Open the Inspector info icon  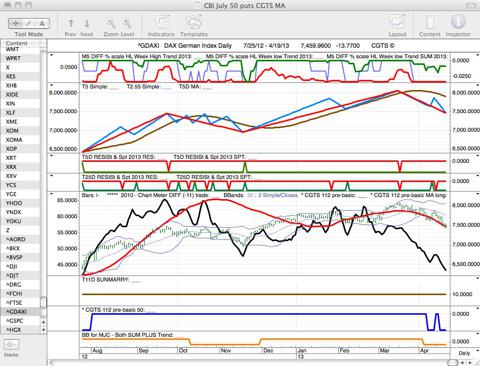point(458,22)
